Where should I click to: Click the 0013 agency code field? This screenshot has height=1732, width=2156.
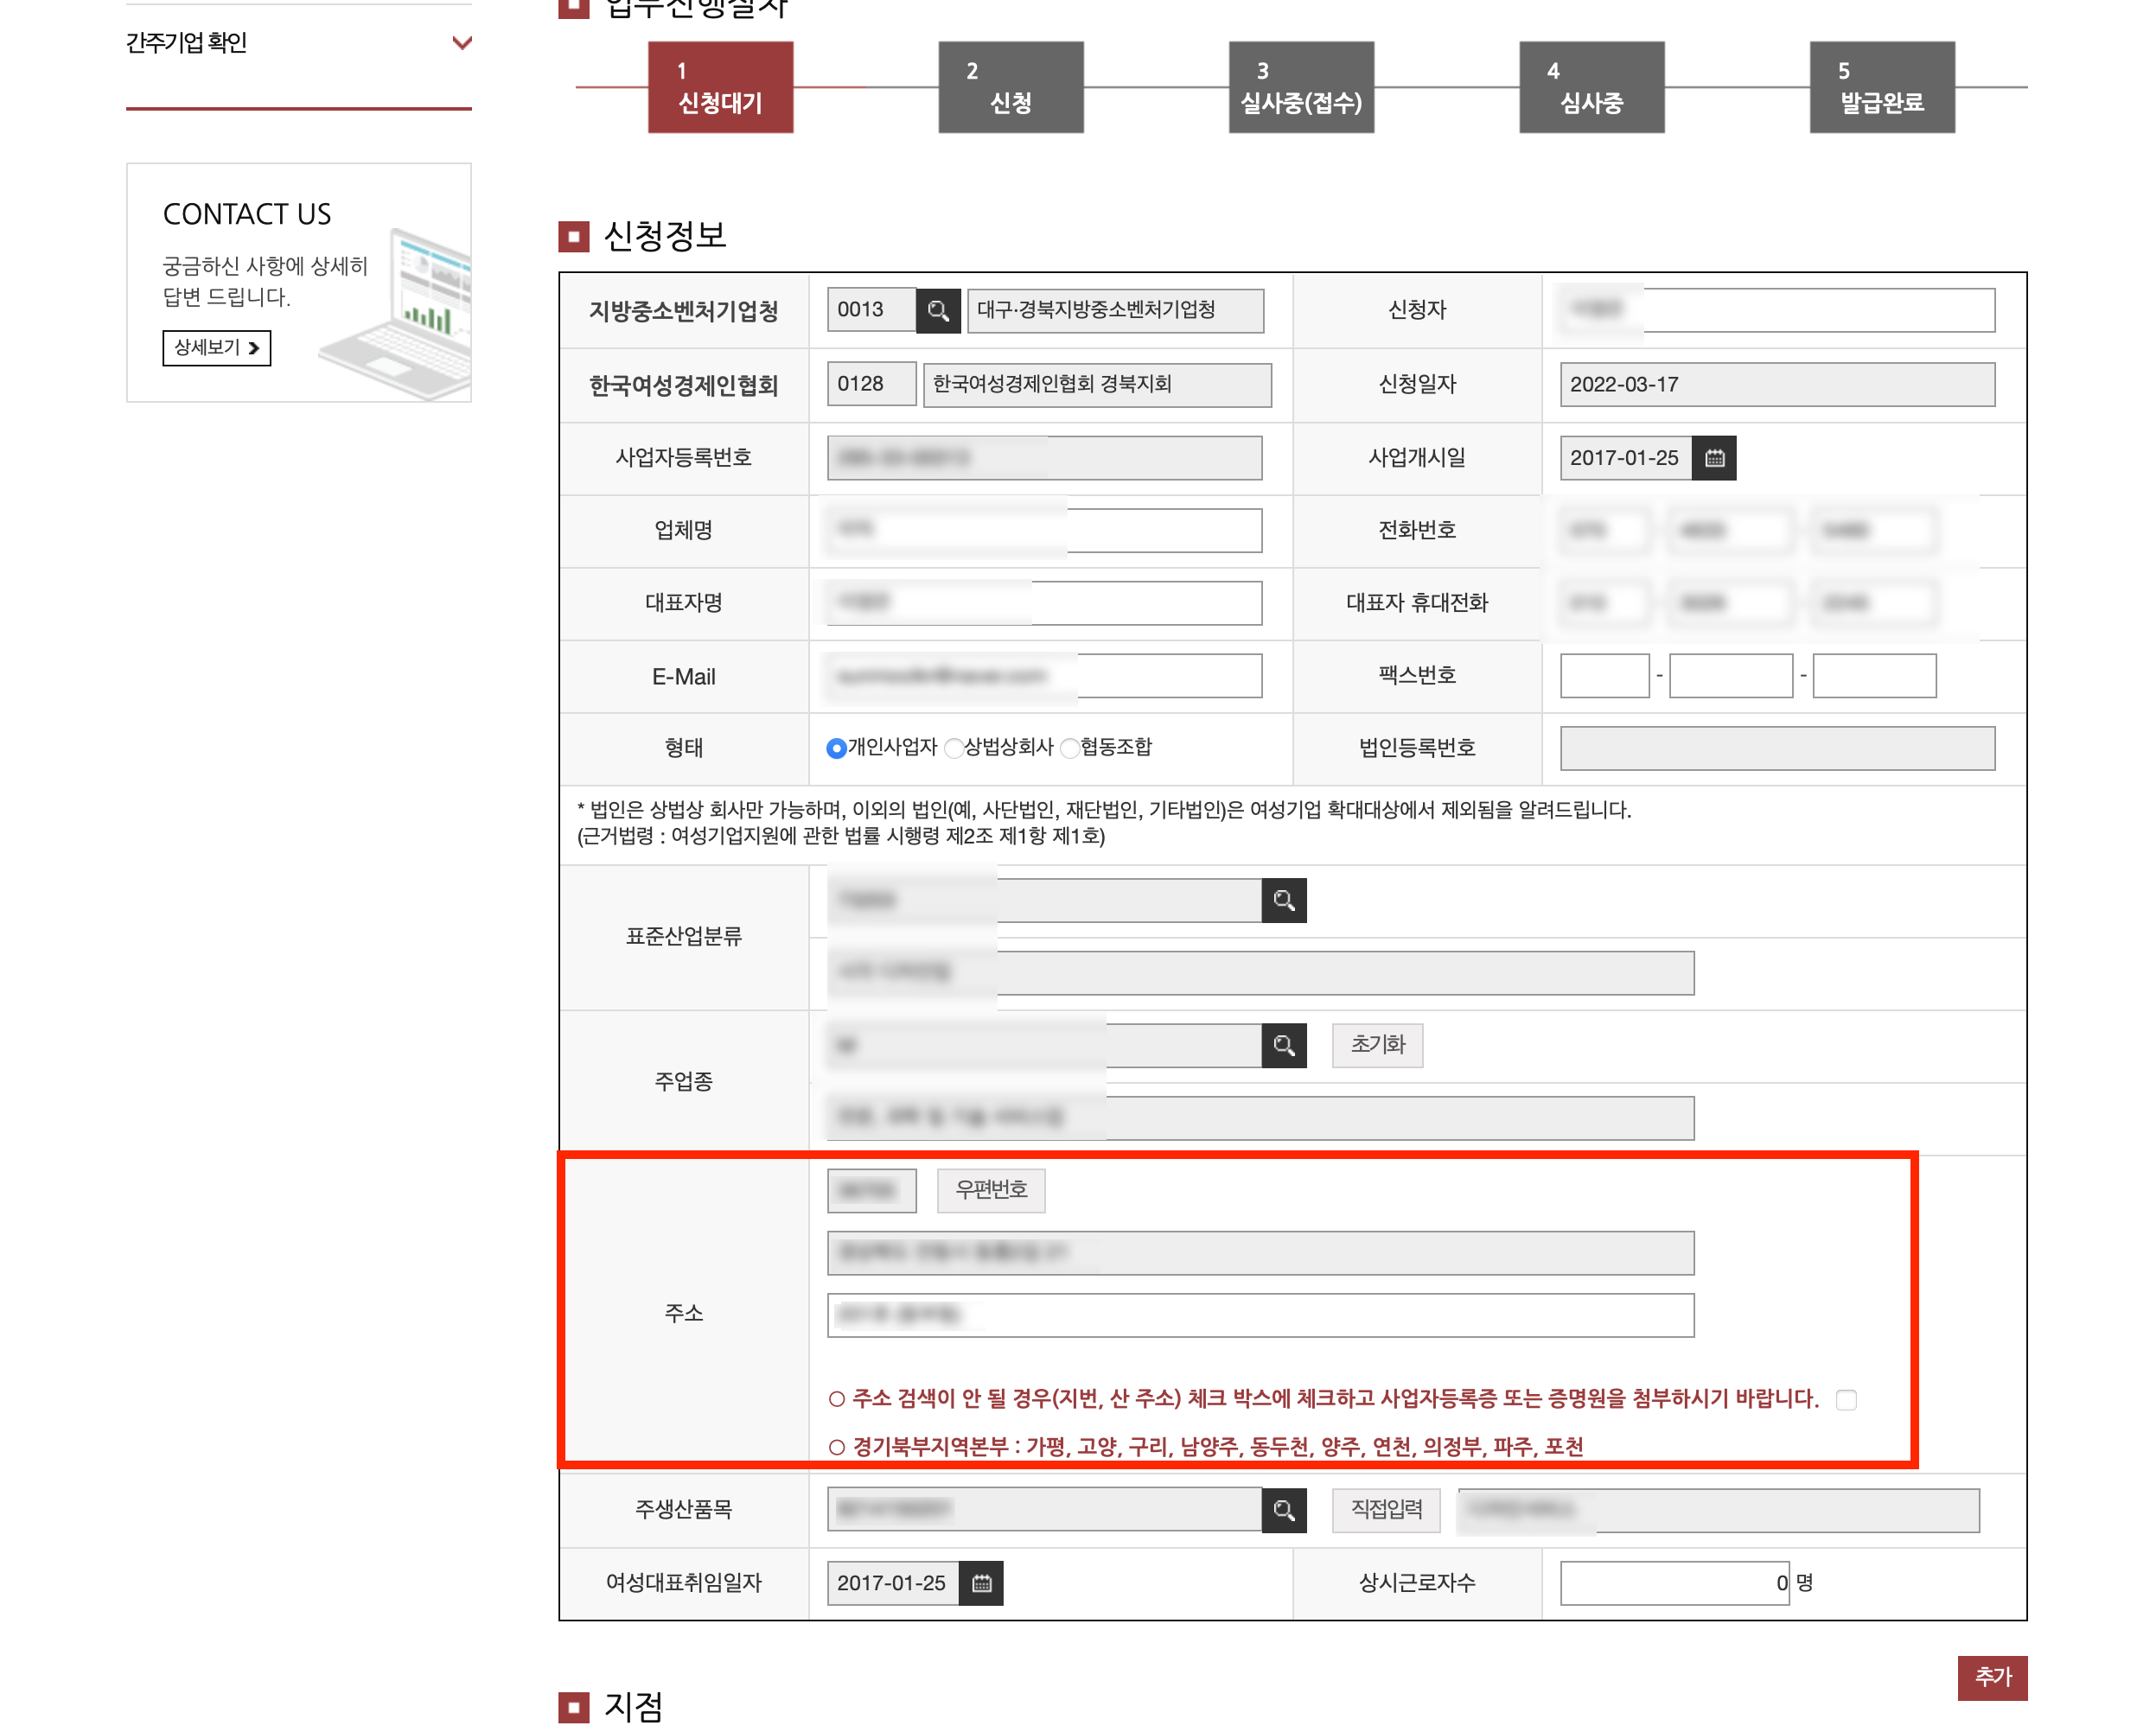pyautogui.click(x=871, y=310)
